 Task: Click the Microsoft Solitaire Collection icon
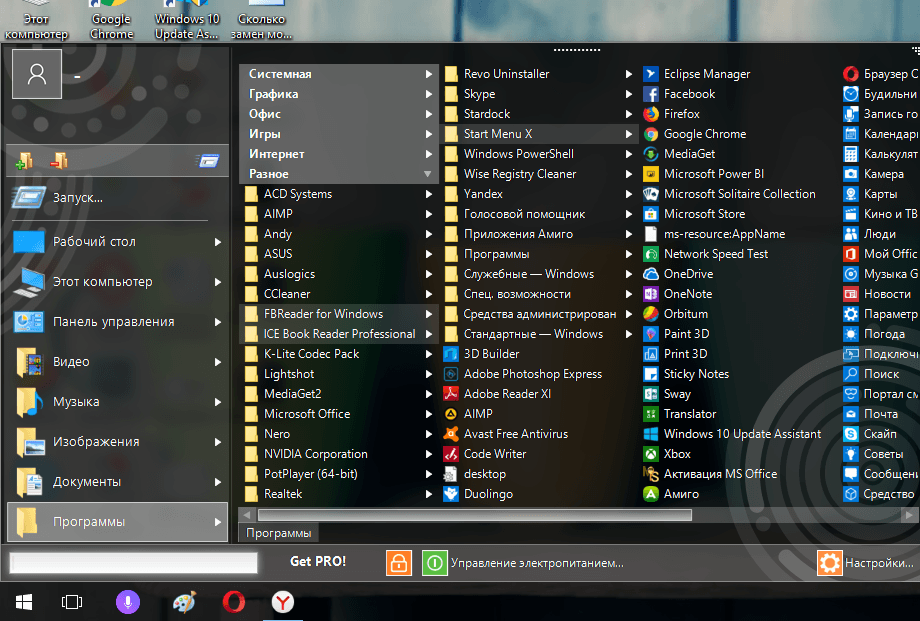[x=651, y=194]
